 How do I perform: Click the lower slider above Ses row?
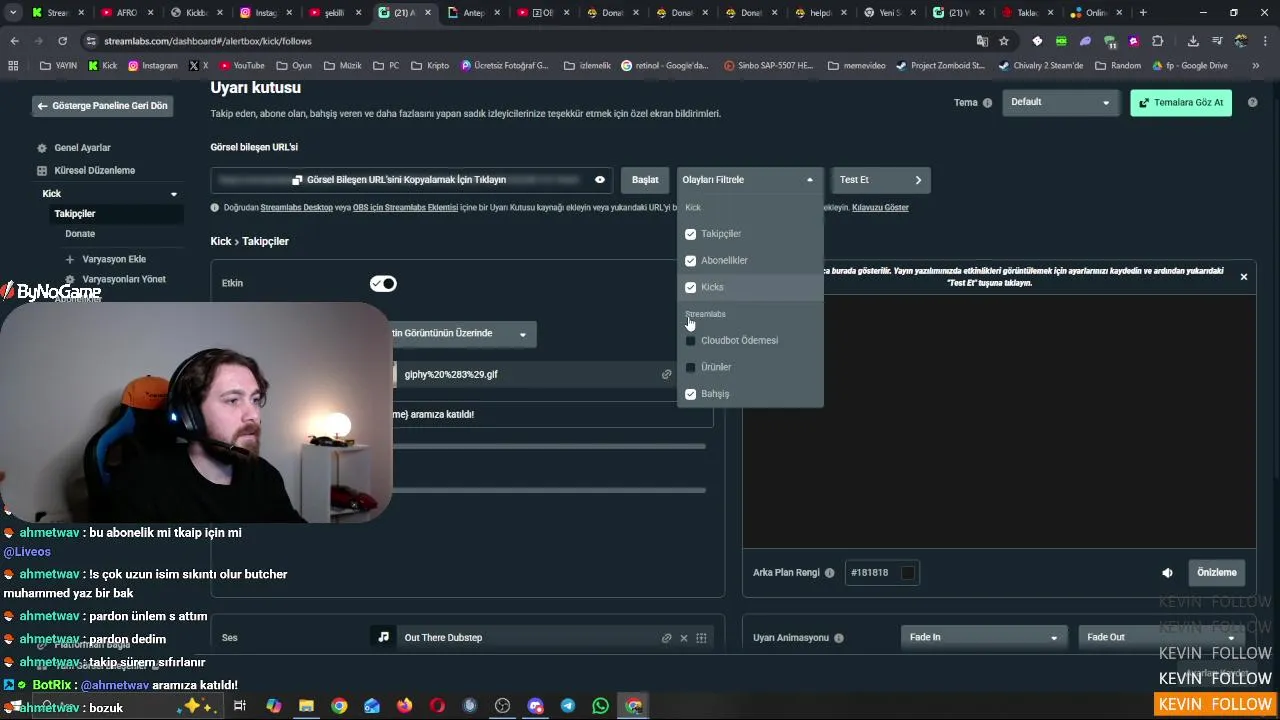click(x=548, y=490)
